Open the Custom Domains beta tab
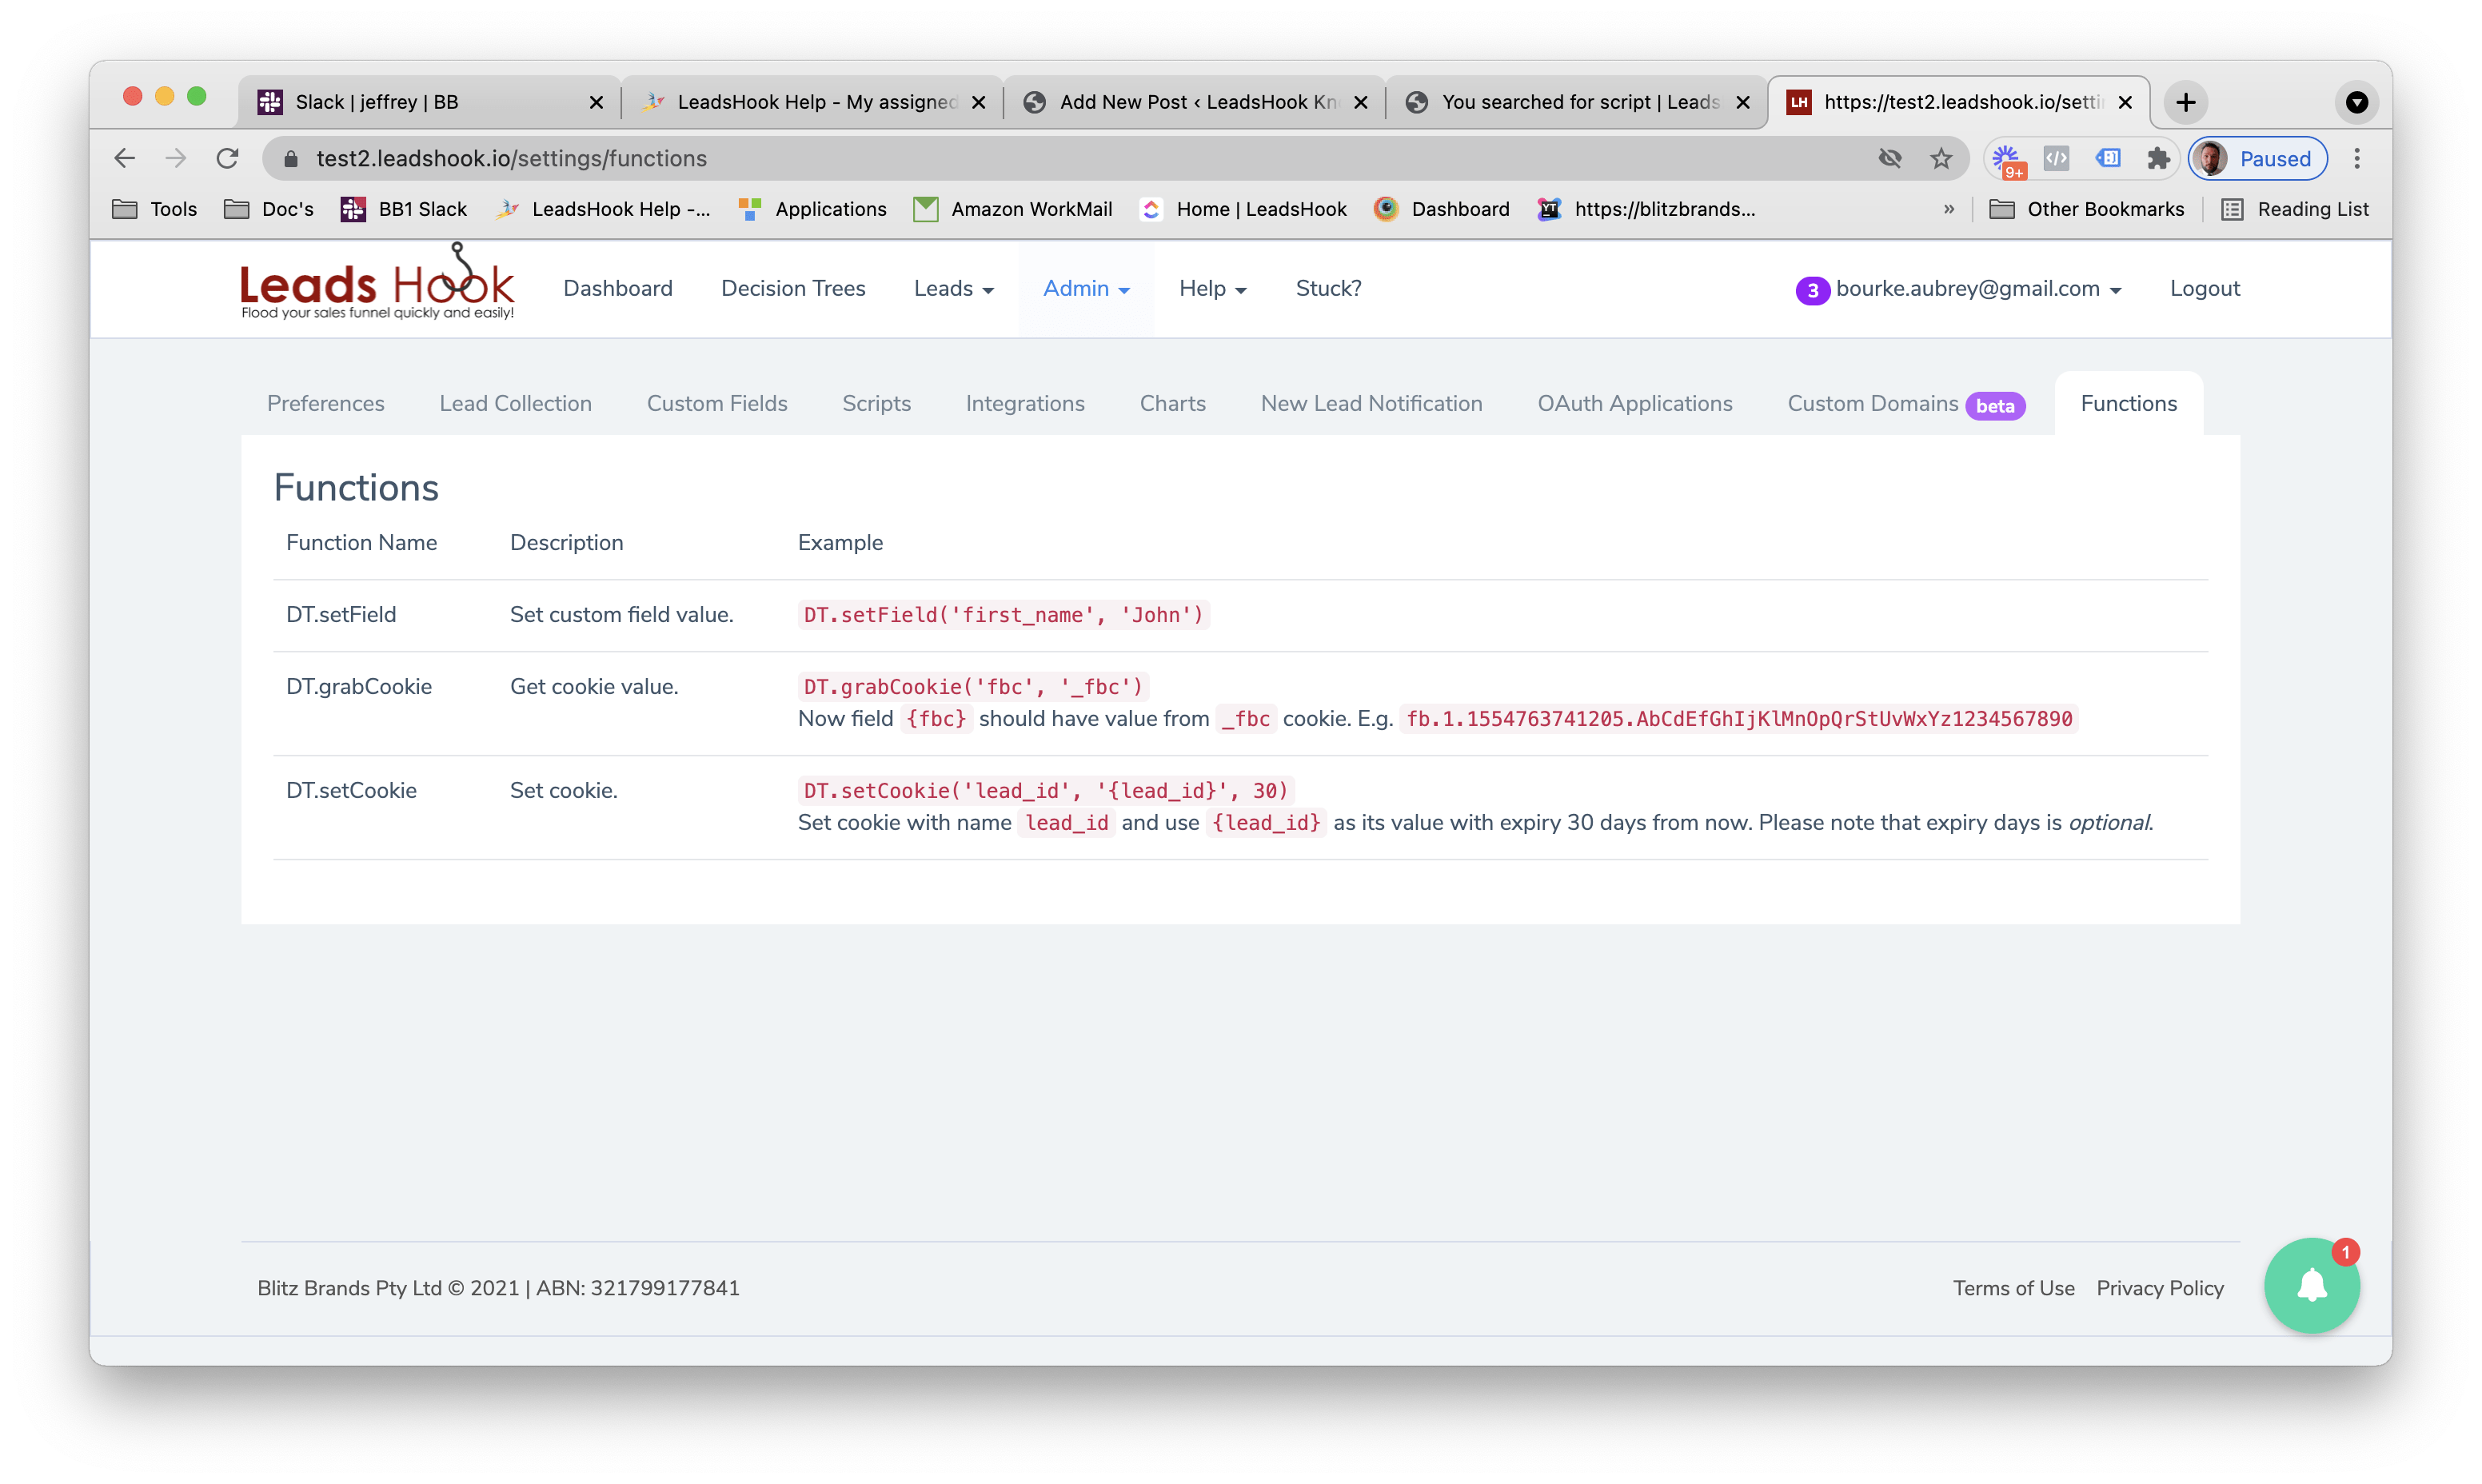Viewport: 2482px width, 1484px height. [1906, 404]
